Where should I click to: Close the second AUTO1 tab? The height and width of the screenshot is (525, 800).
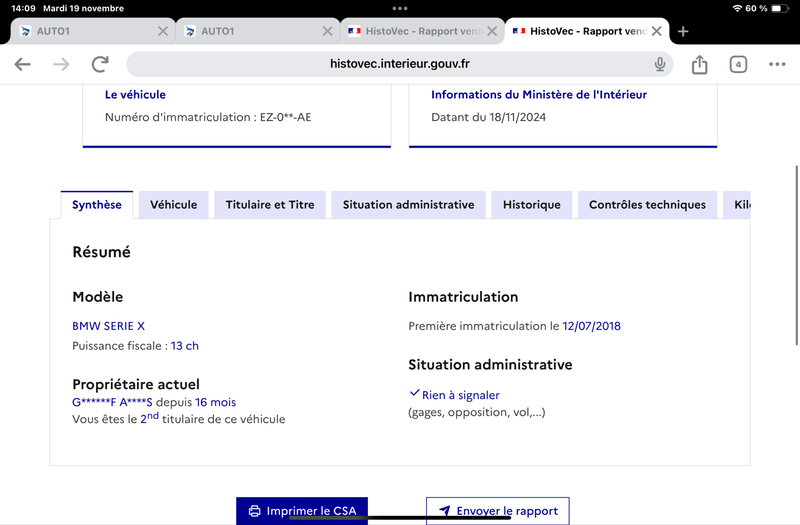click(328, 32)
